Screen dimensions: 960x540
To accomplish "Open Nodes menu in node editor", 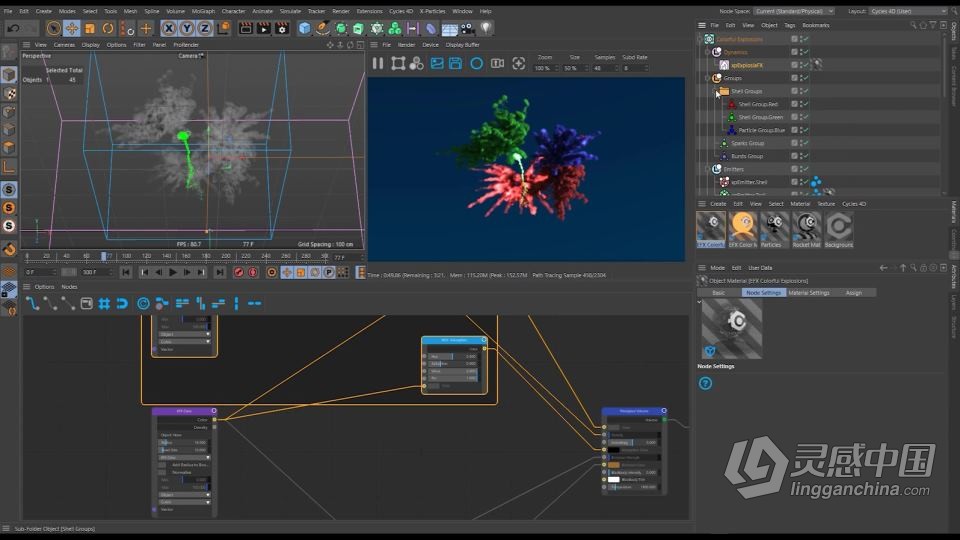I will click(69, 287).
